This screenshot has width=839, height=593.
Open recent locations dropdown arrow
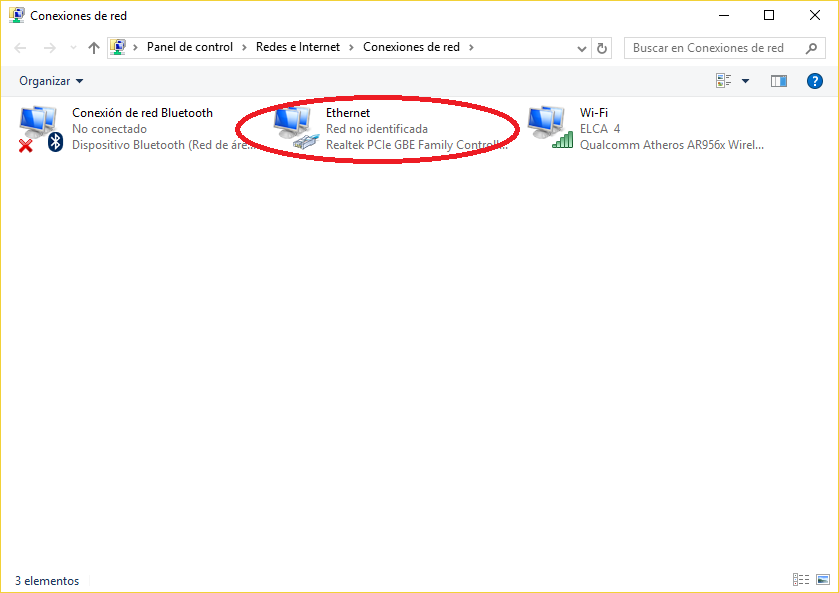pos(73,48)
